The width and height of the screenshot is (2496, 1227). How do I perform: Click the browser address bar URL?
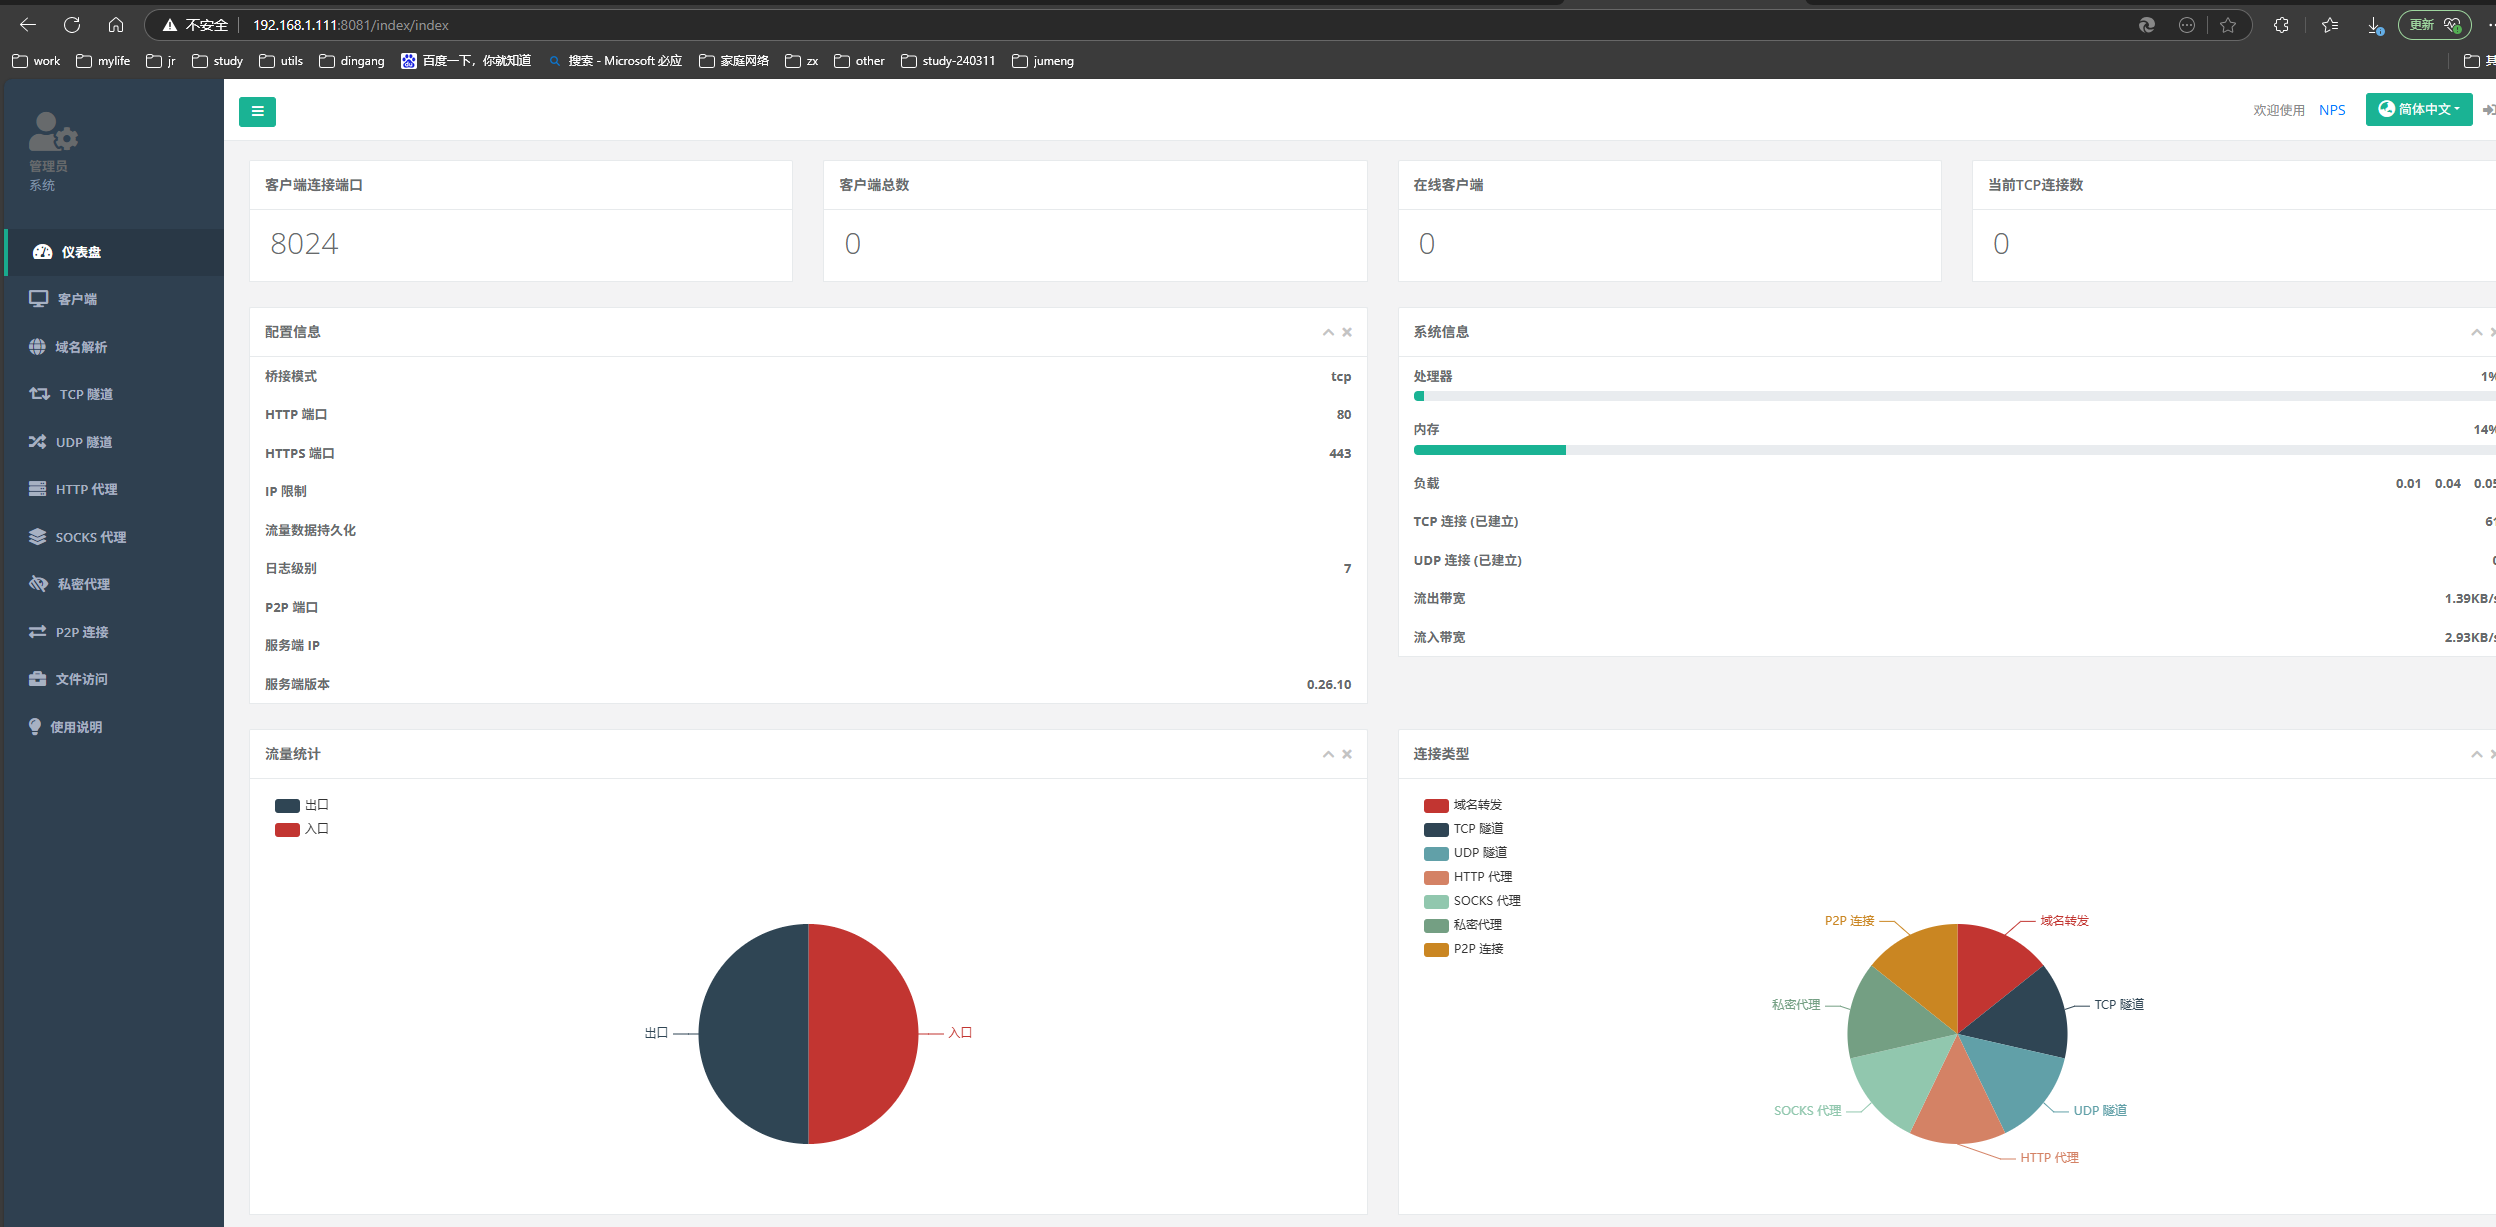(350, 25)
